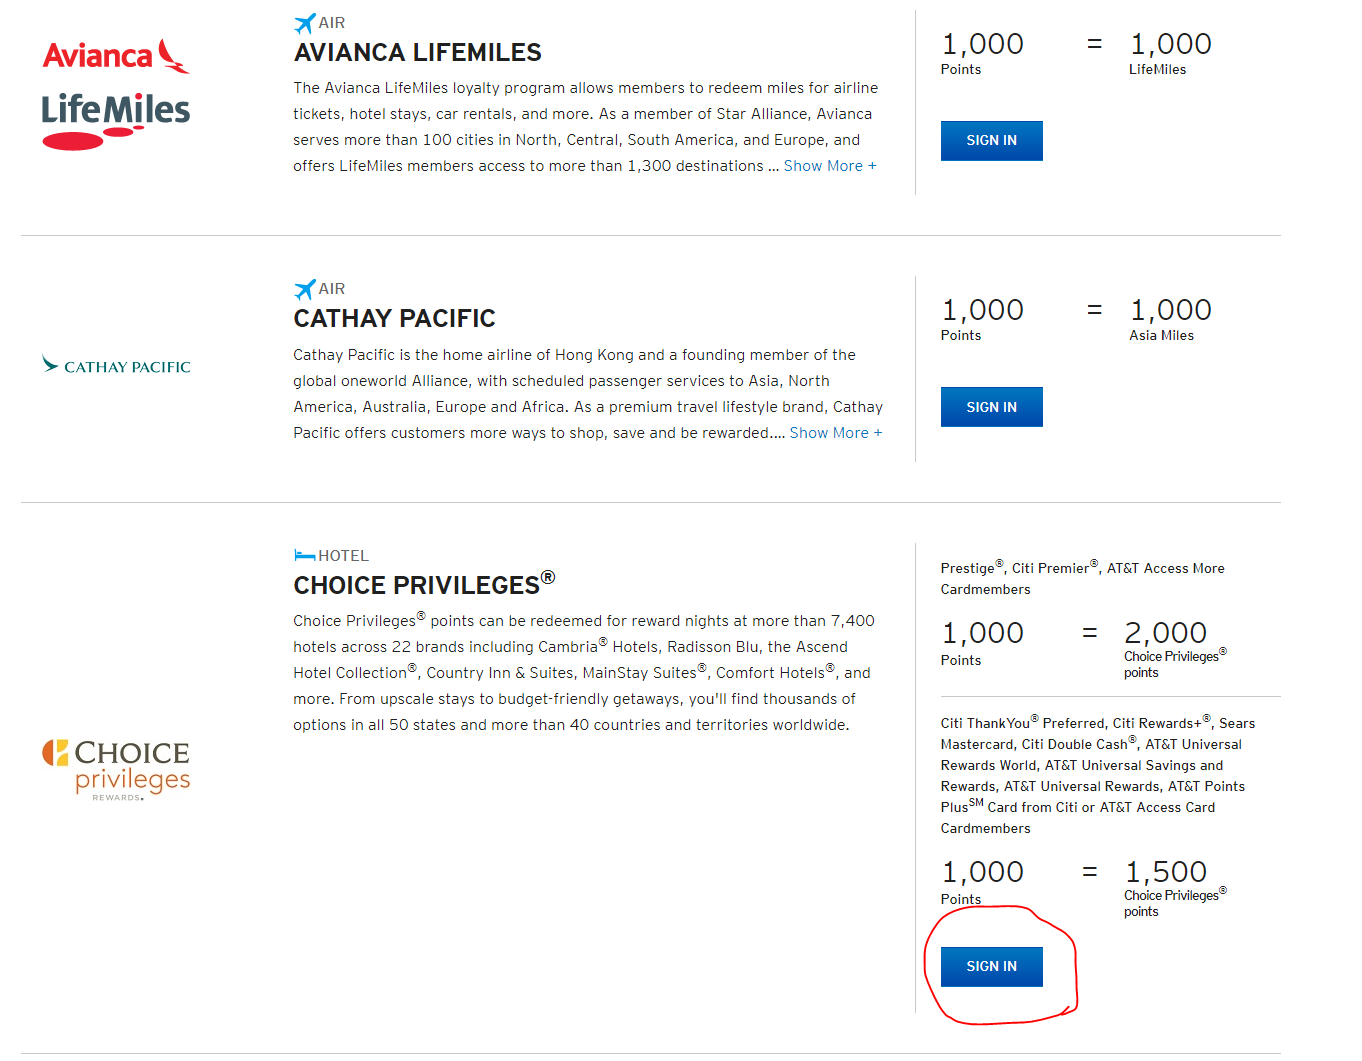Sign in for Choice Privileges transfer
1362x1061 pixels.
tap(991, 967)
